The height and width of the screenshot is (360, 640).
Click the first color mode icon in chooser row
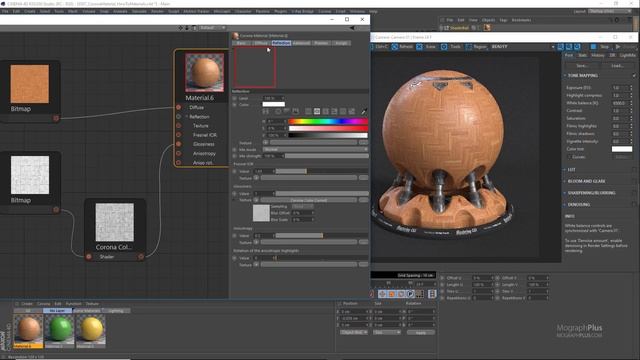point(266,111)
